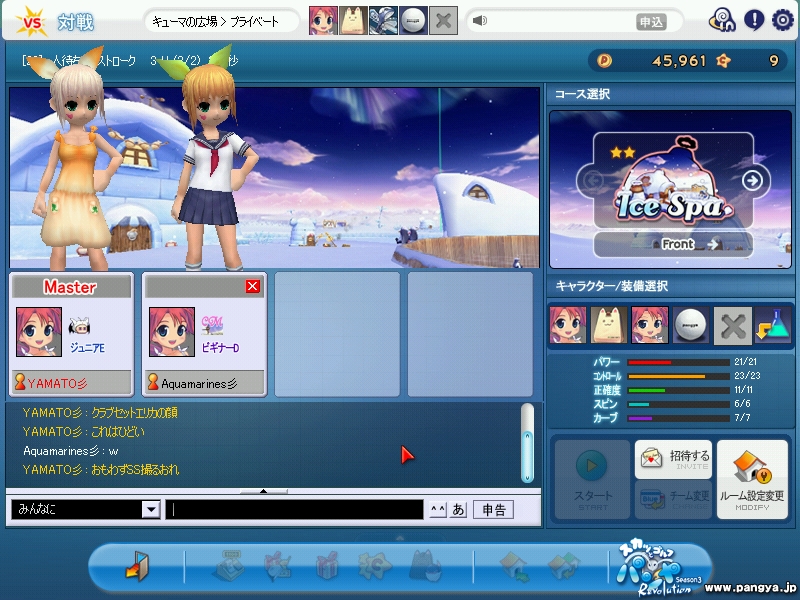800x600 pixels.
Task: Focus the chat message input field
Action: 294,509
